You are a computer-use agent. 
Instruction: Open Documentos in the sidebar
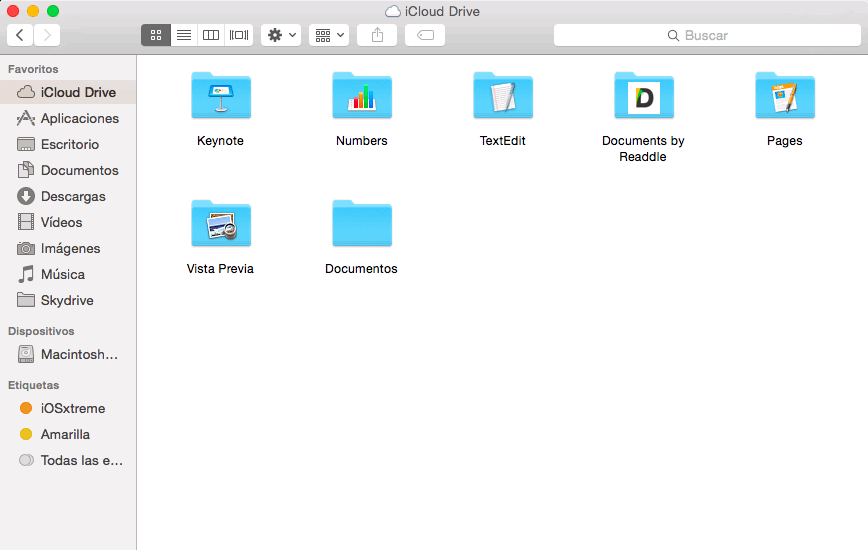coord(68,170)
